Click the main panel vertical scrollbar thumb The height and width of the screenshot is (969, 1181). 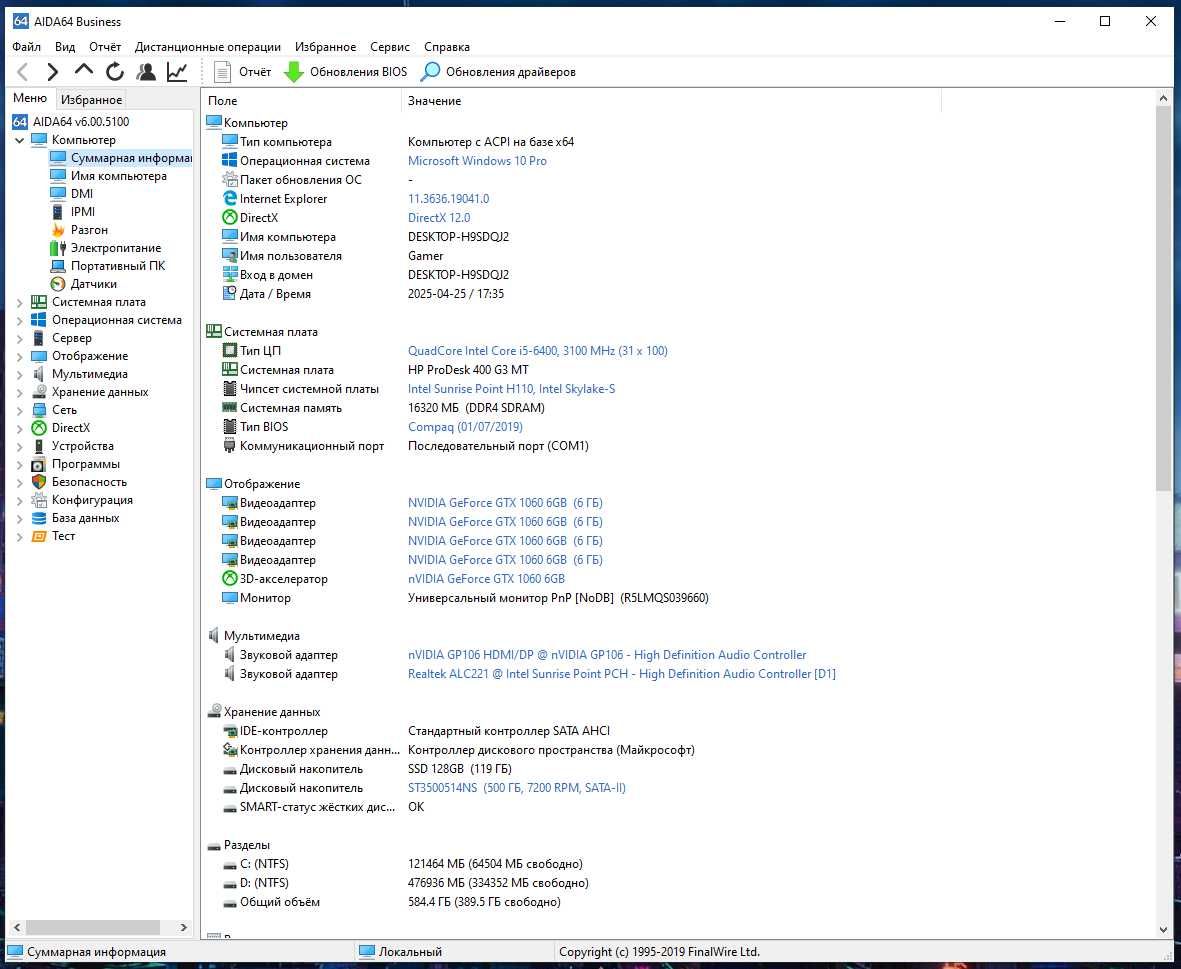(1164, 297)
